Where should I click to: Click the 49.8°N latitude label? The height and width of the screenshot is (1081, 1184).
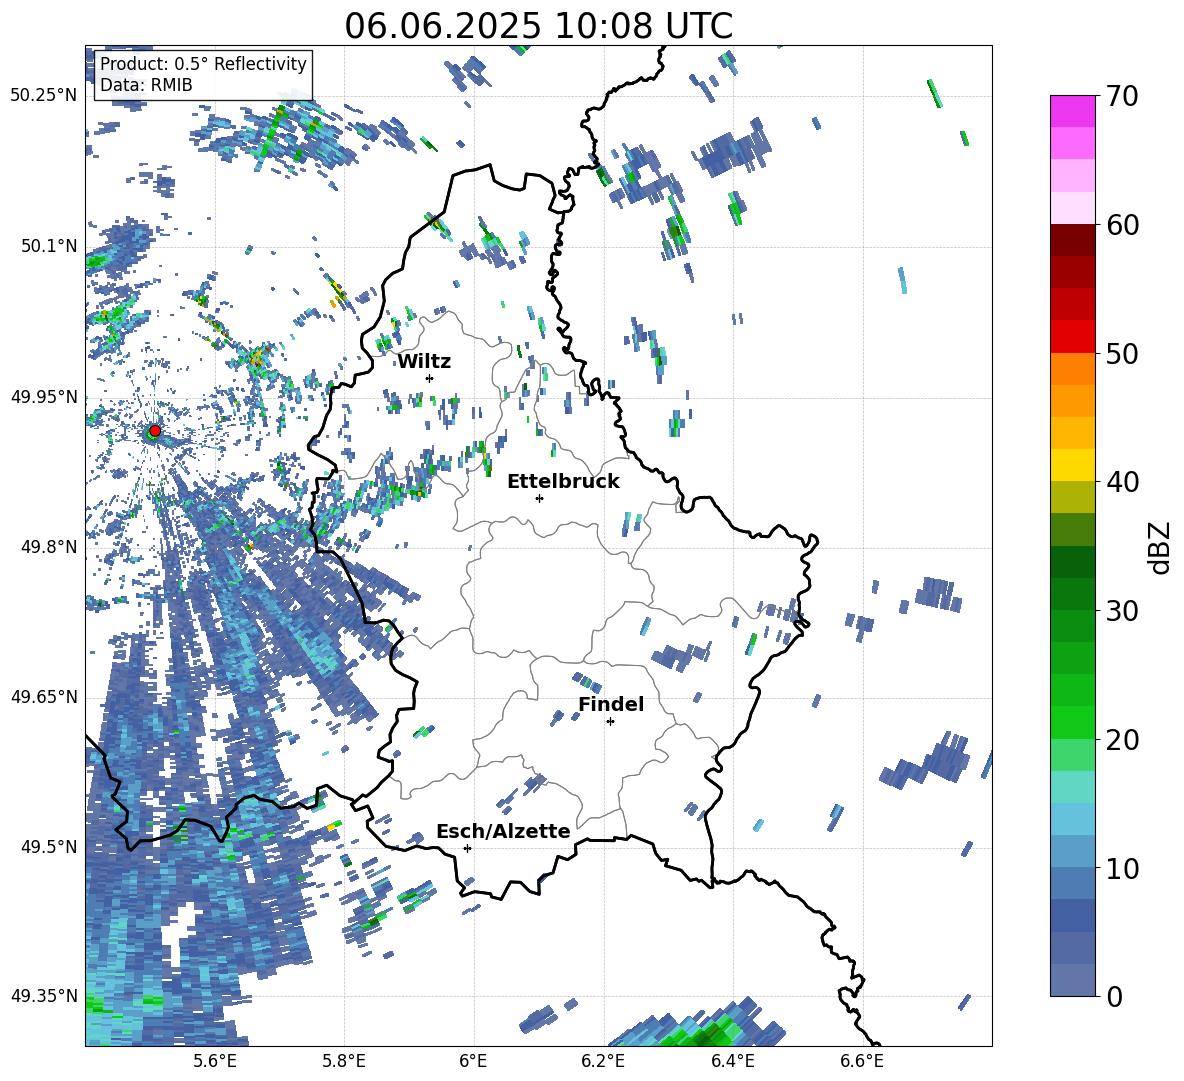[49, 547]
